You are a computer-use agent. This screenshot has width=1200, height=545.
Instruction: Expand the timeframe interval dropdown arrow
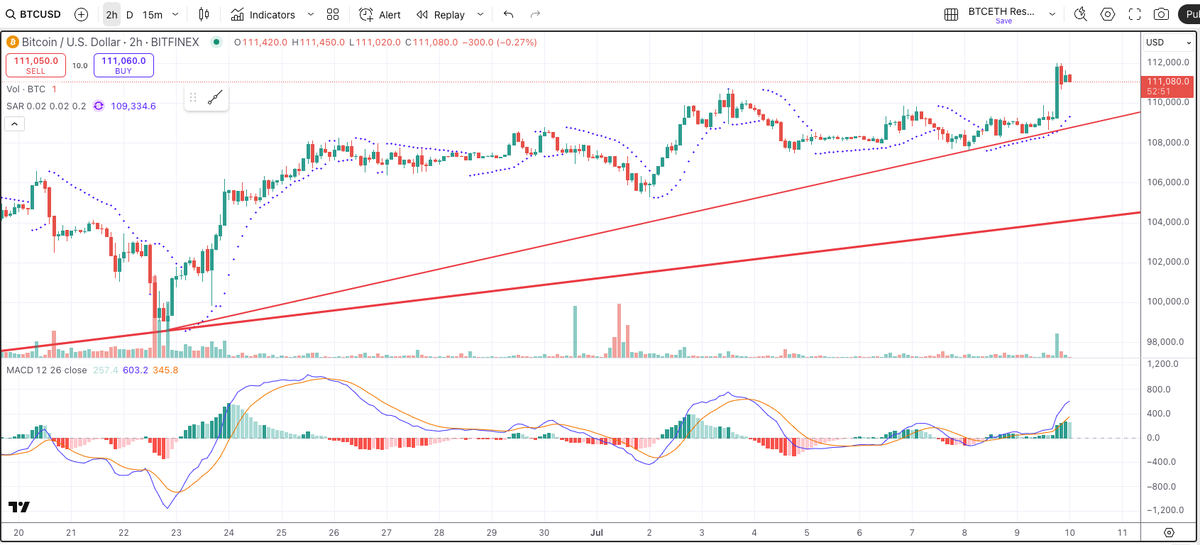pos(177,15)
